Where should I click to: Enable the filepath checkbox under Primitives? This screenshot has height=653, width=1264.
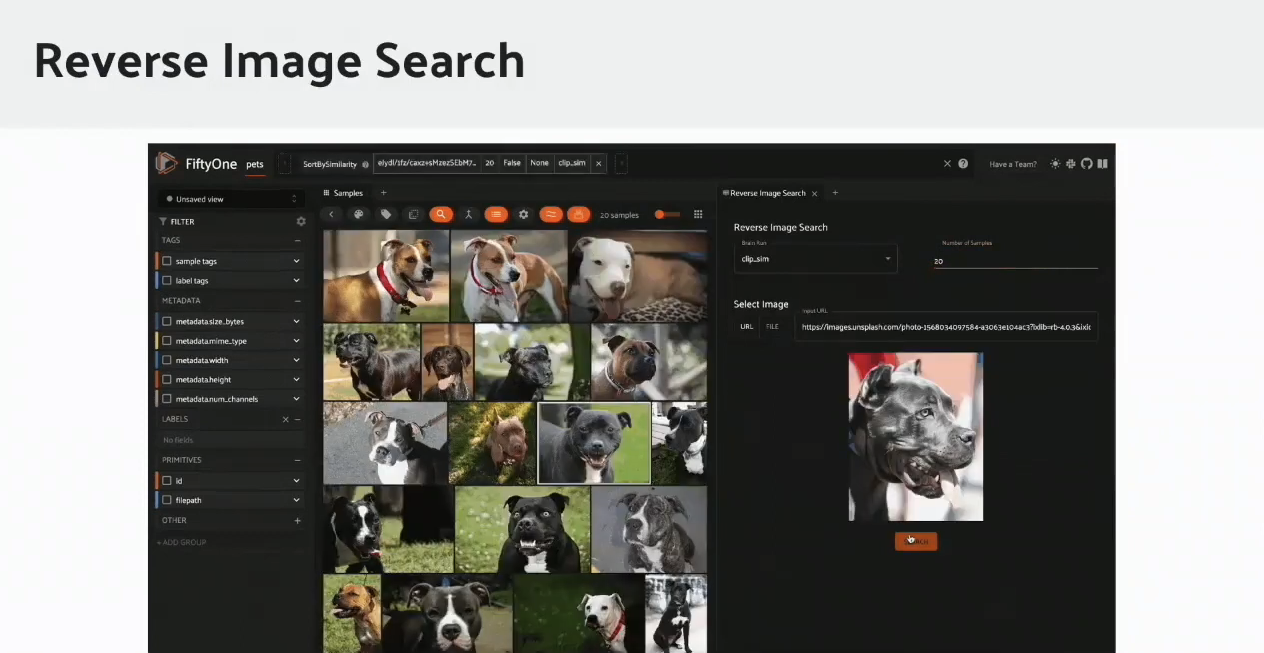pyautogui.click(x=166, y=500)
